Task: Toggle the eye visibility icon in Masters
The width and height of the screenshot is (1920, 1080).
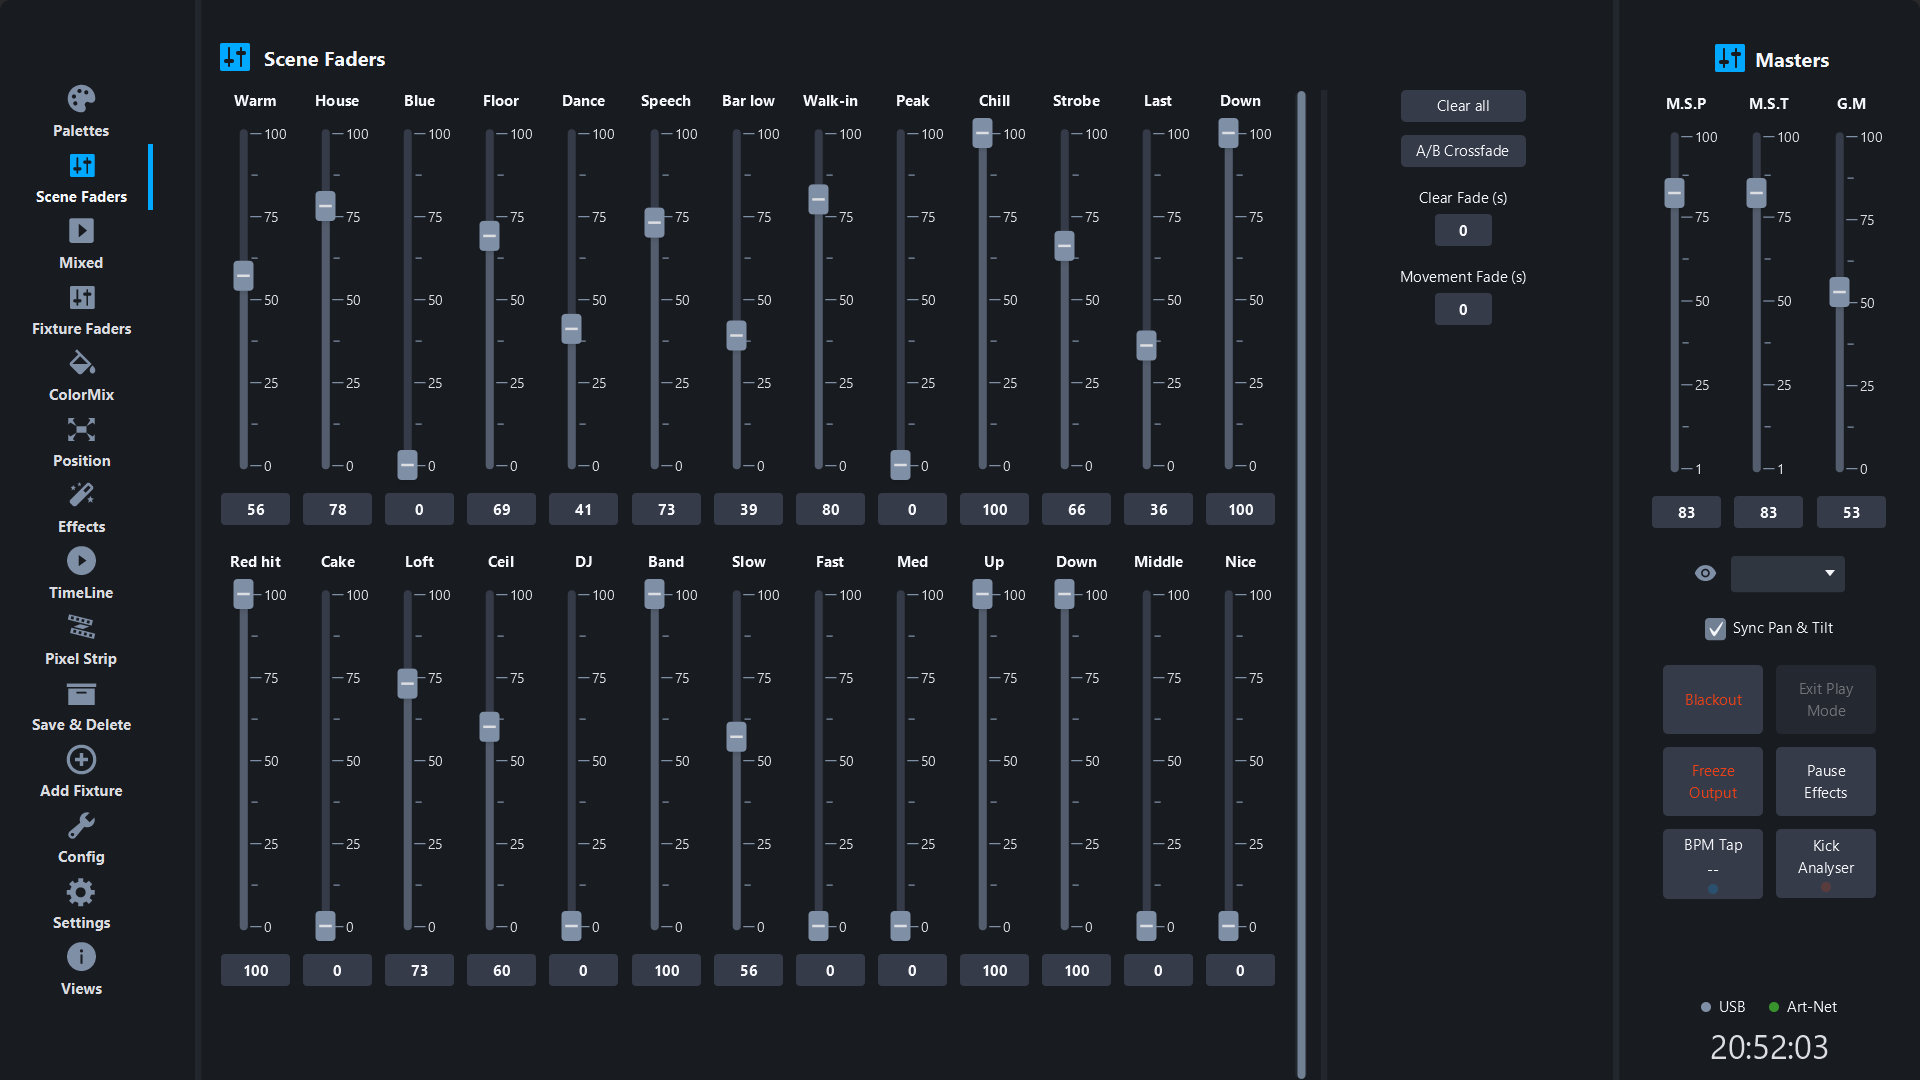Action: point(1705,573)
